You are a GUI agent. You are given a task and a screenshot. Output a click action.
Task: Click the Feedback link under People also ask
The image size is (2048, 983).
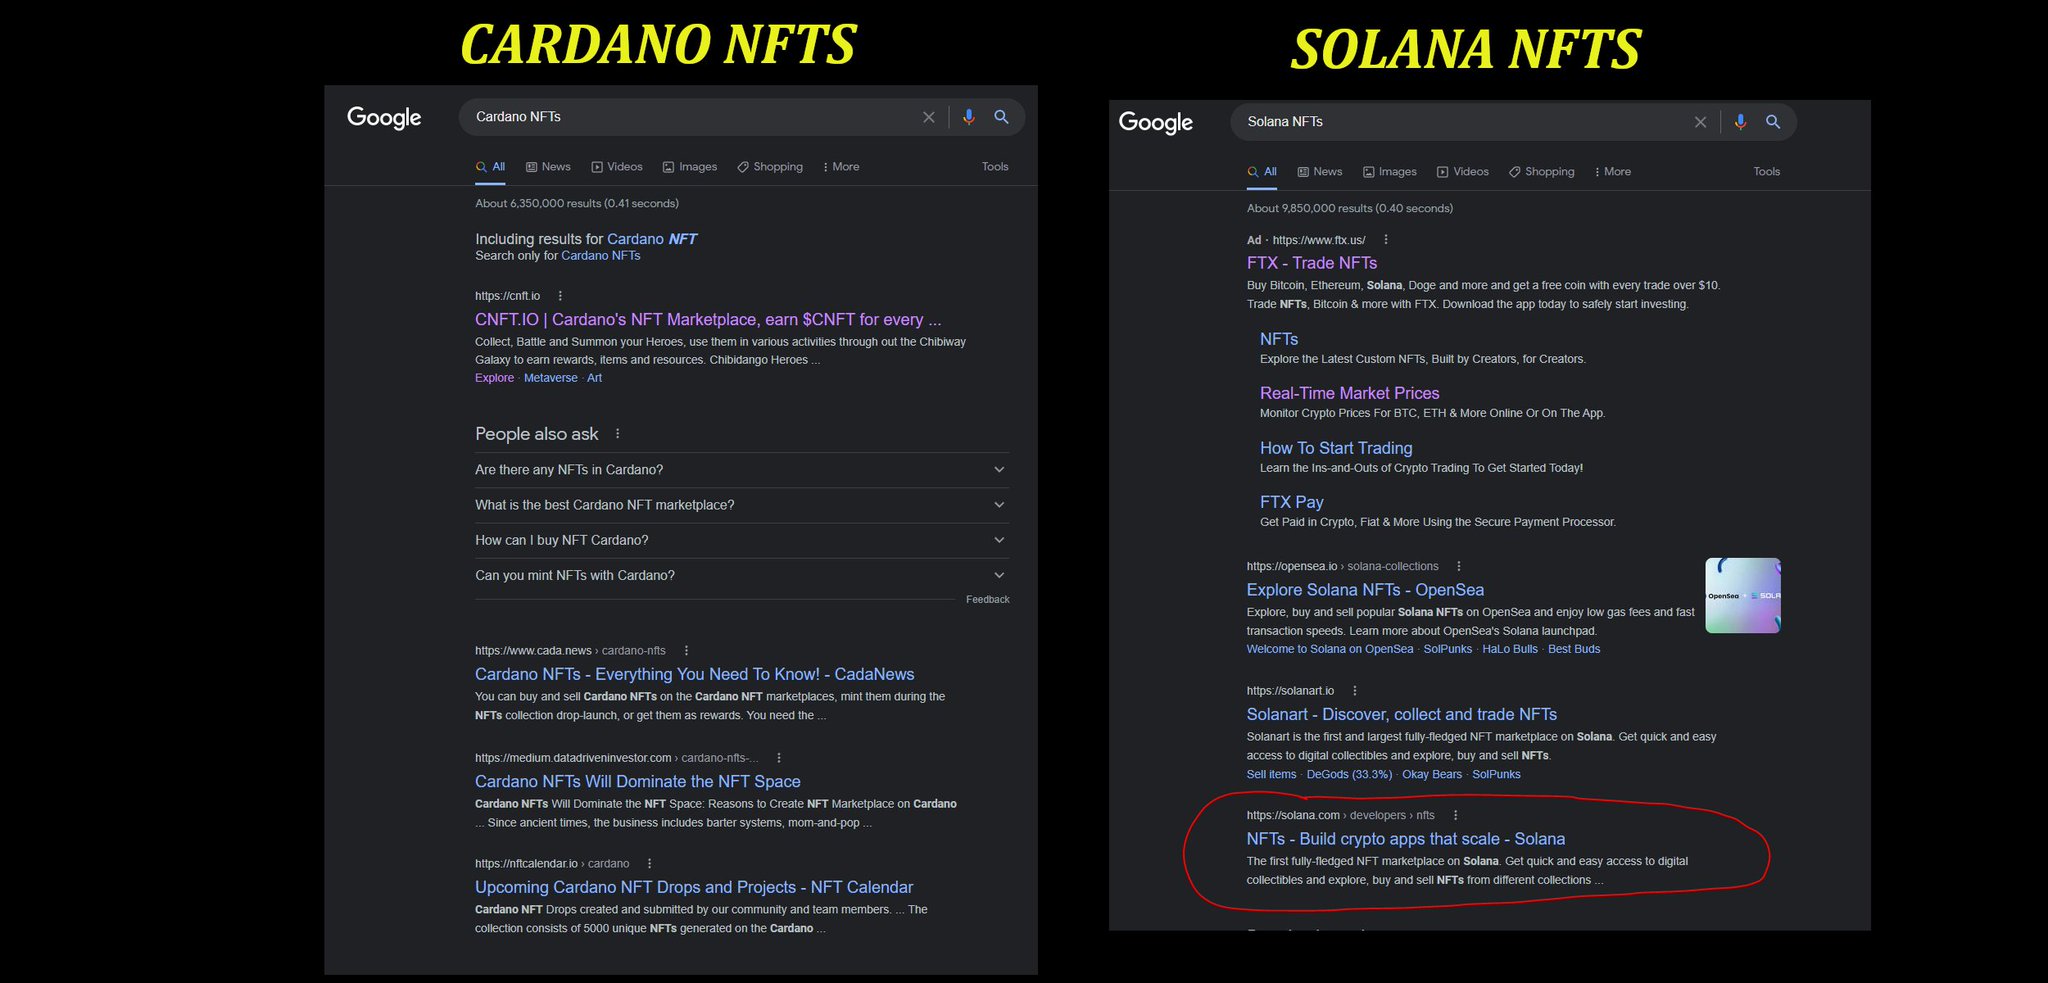[988, 600]
